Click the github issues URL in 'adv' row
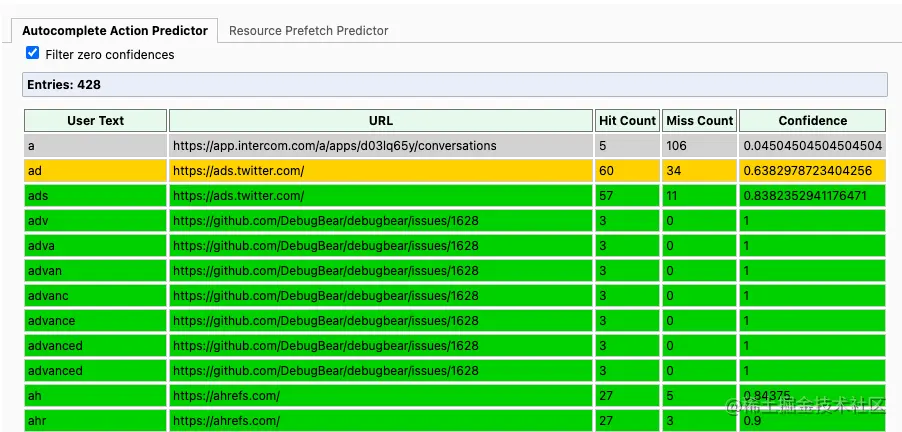902x432 pixels. click(x=381, y=221)
